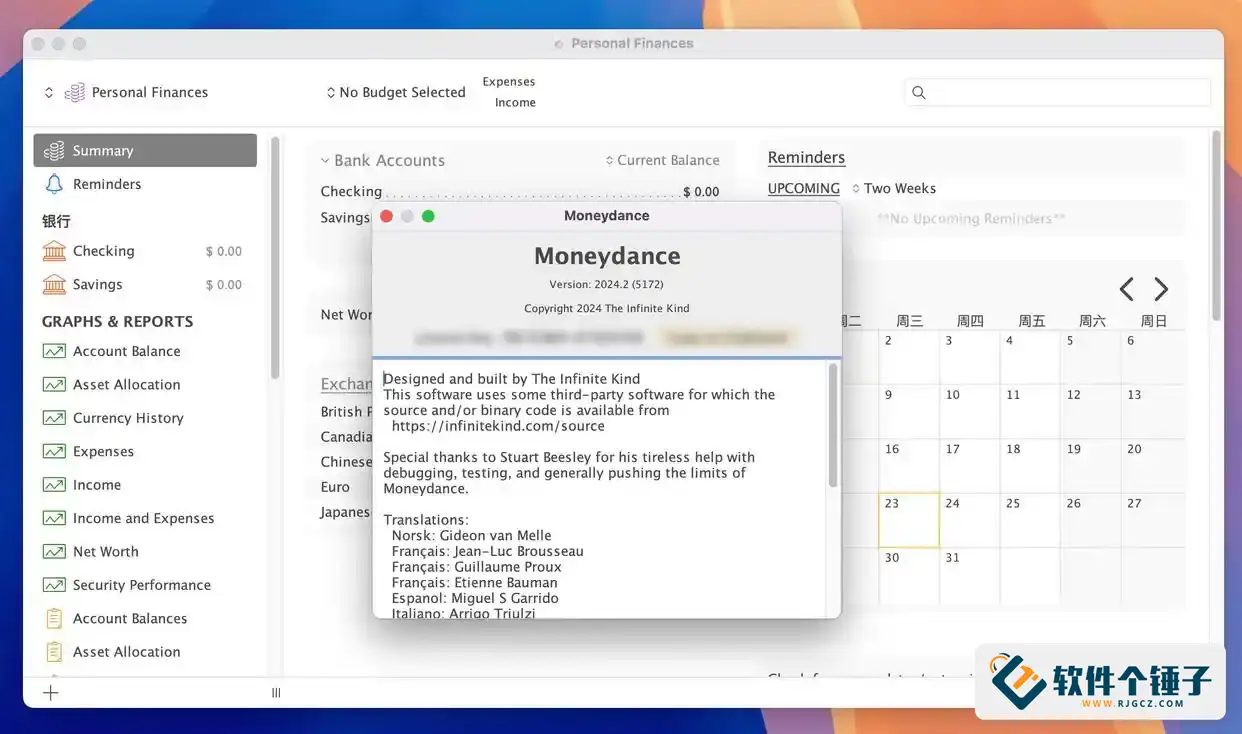
Task: Click the Reminders heading link
Action: 806,157
